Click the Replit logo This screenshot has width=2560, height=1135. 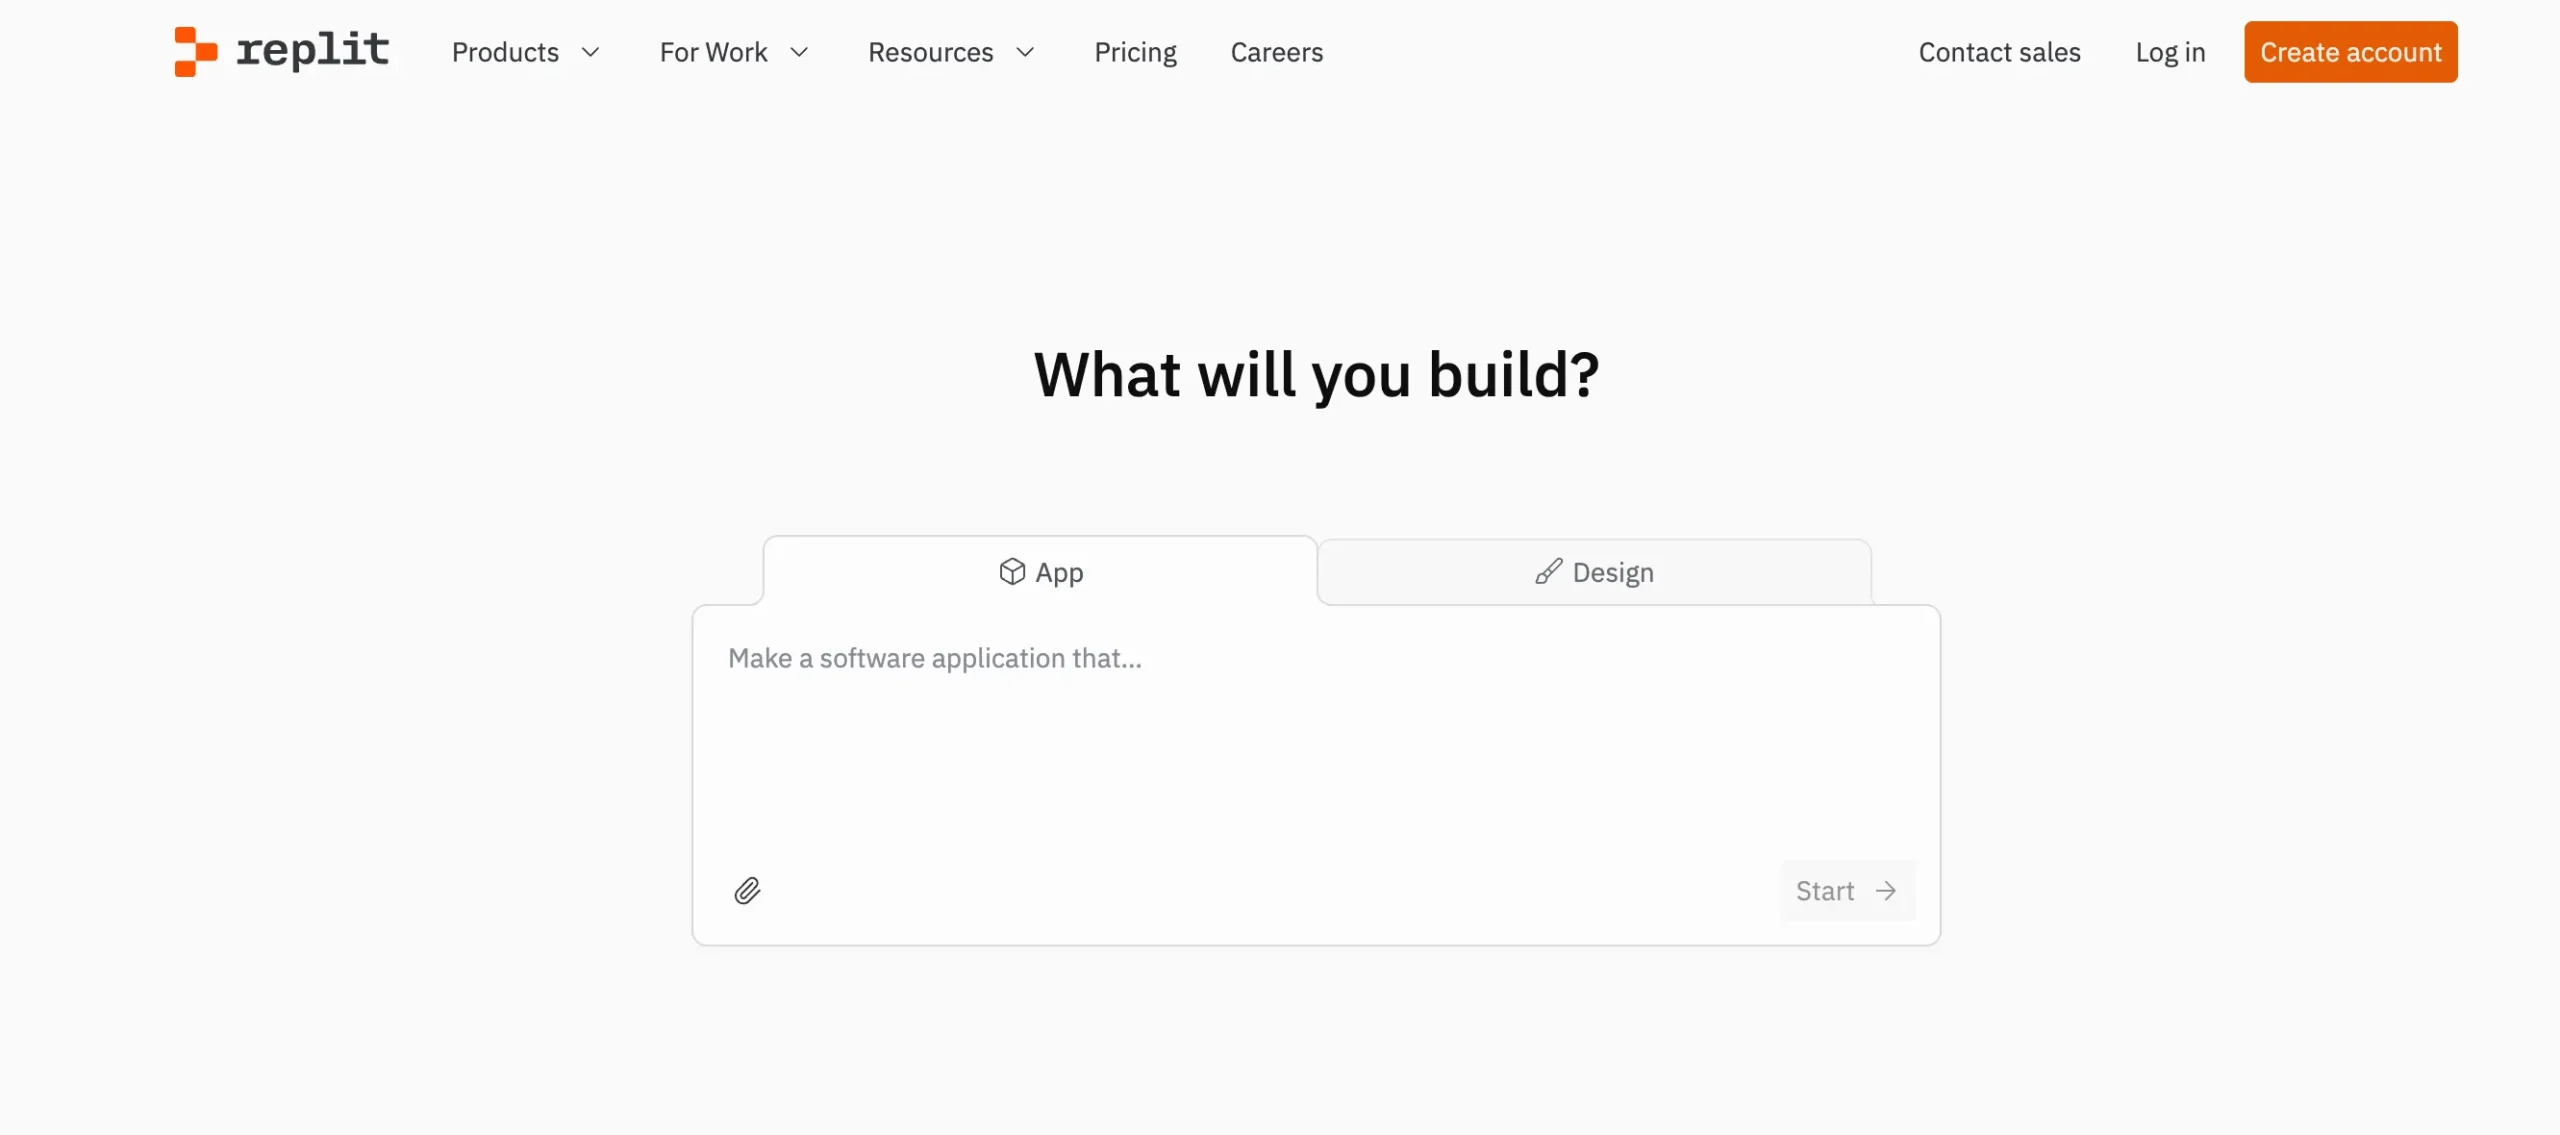(x=281, y=51)
